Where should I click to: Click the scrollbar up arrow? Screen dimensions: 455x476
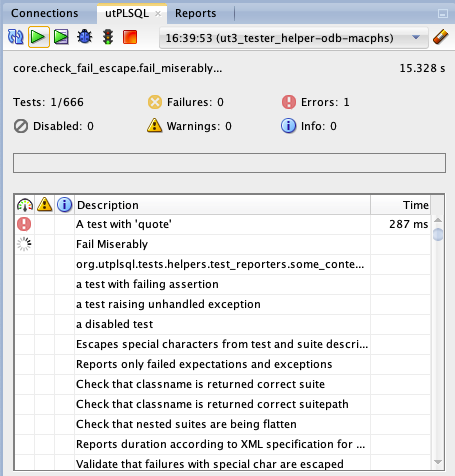[438, 220]
